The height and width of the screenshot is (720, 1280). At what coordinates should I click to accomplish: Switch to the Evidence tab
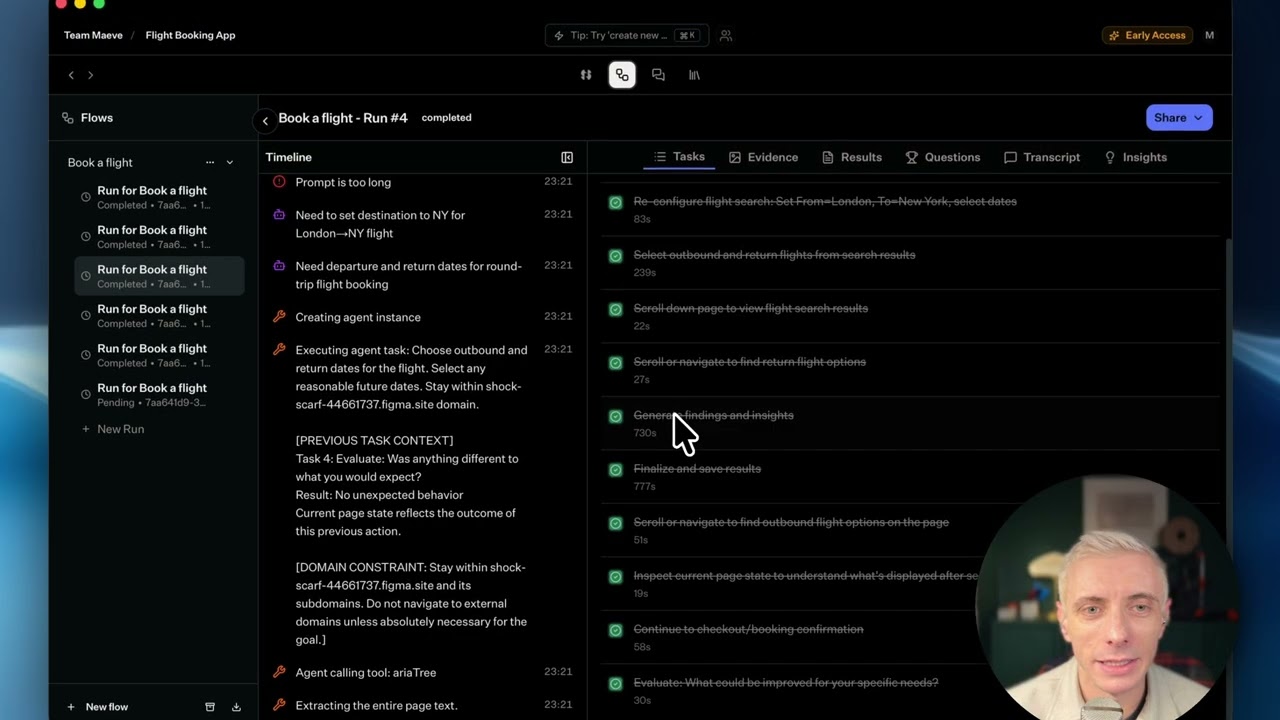point(763,157)
